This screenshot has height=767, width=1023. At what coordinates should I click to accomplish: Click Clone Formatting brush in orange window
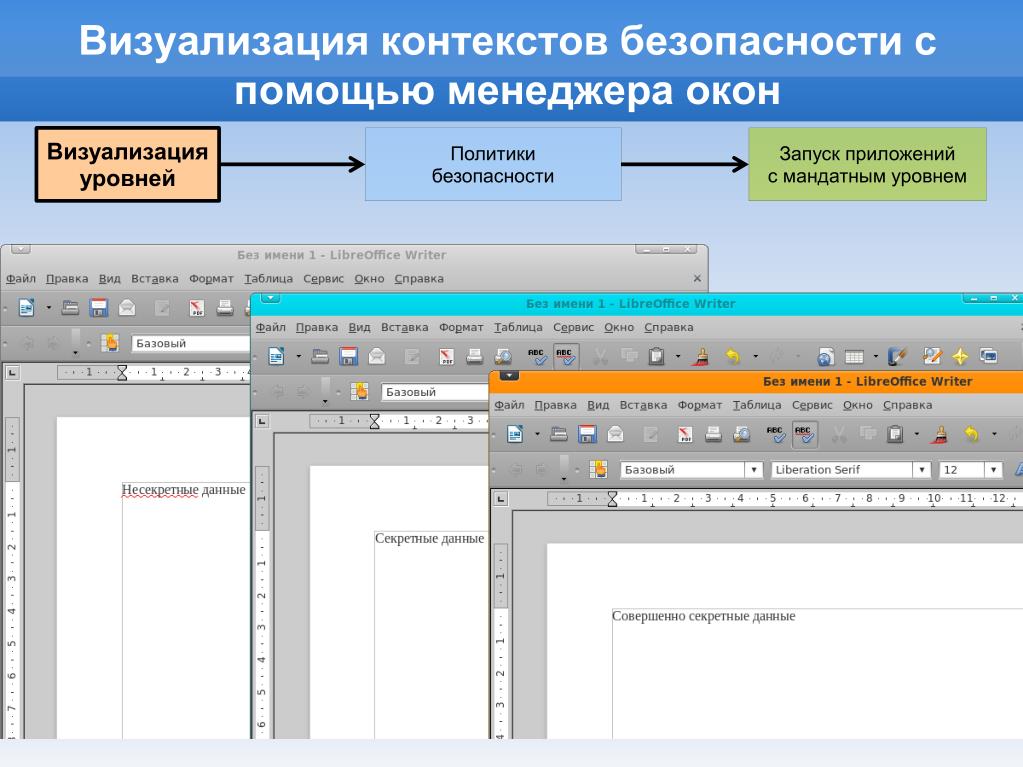coord(939,434)
